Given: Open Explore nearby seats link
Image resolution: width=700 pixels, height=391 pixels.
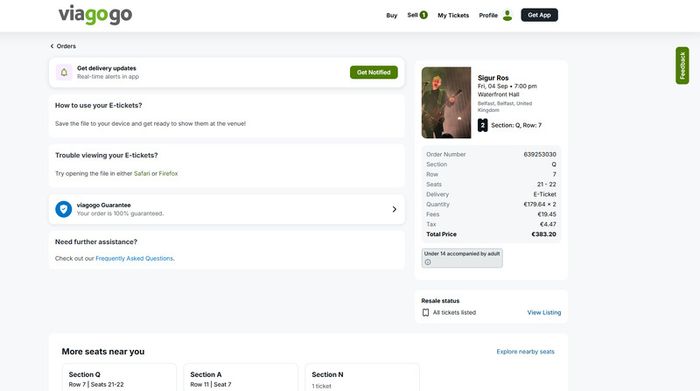Looking at the screenshot, I should (525, 352).
